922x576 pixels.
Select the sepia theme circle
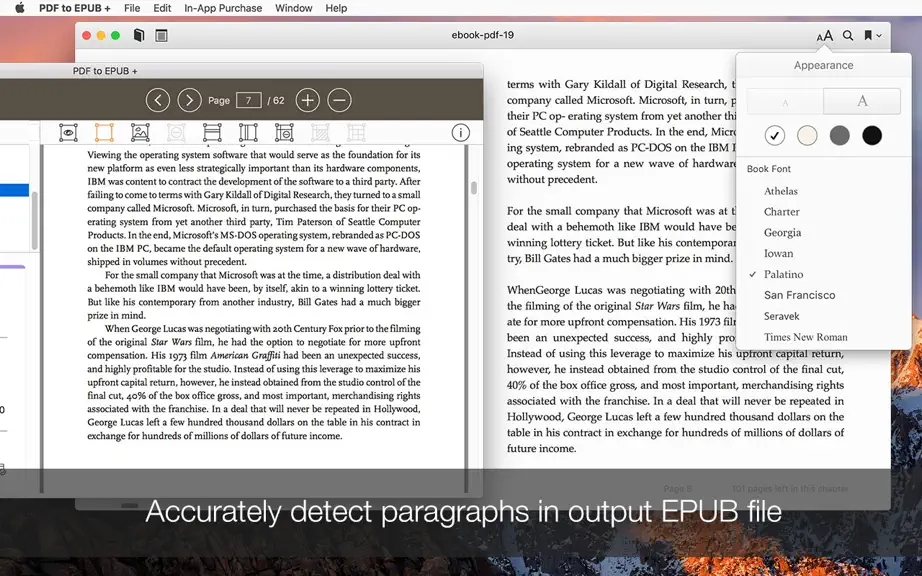[x=807, y=136]
